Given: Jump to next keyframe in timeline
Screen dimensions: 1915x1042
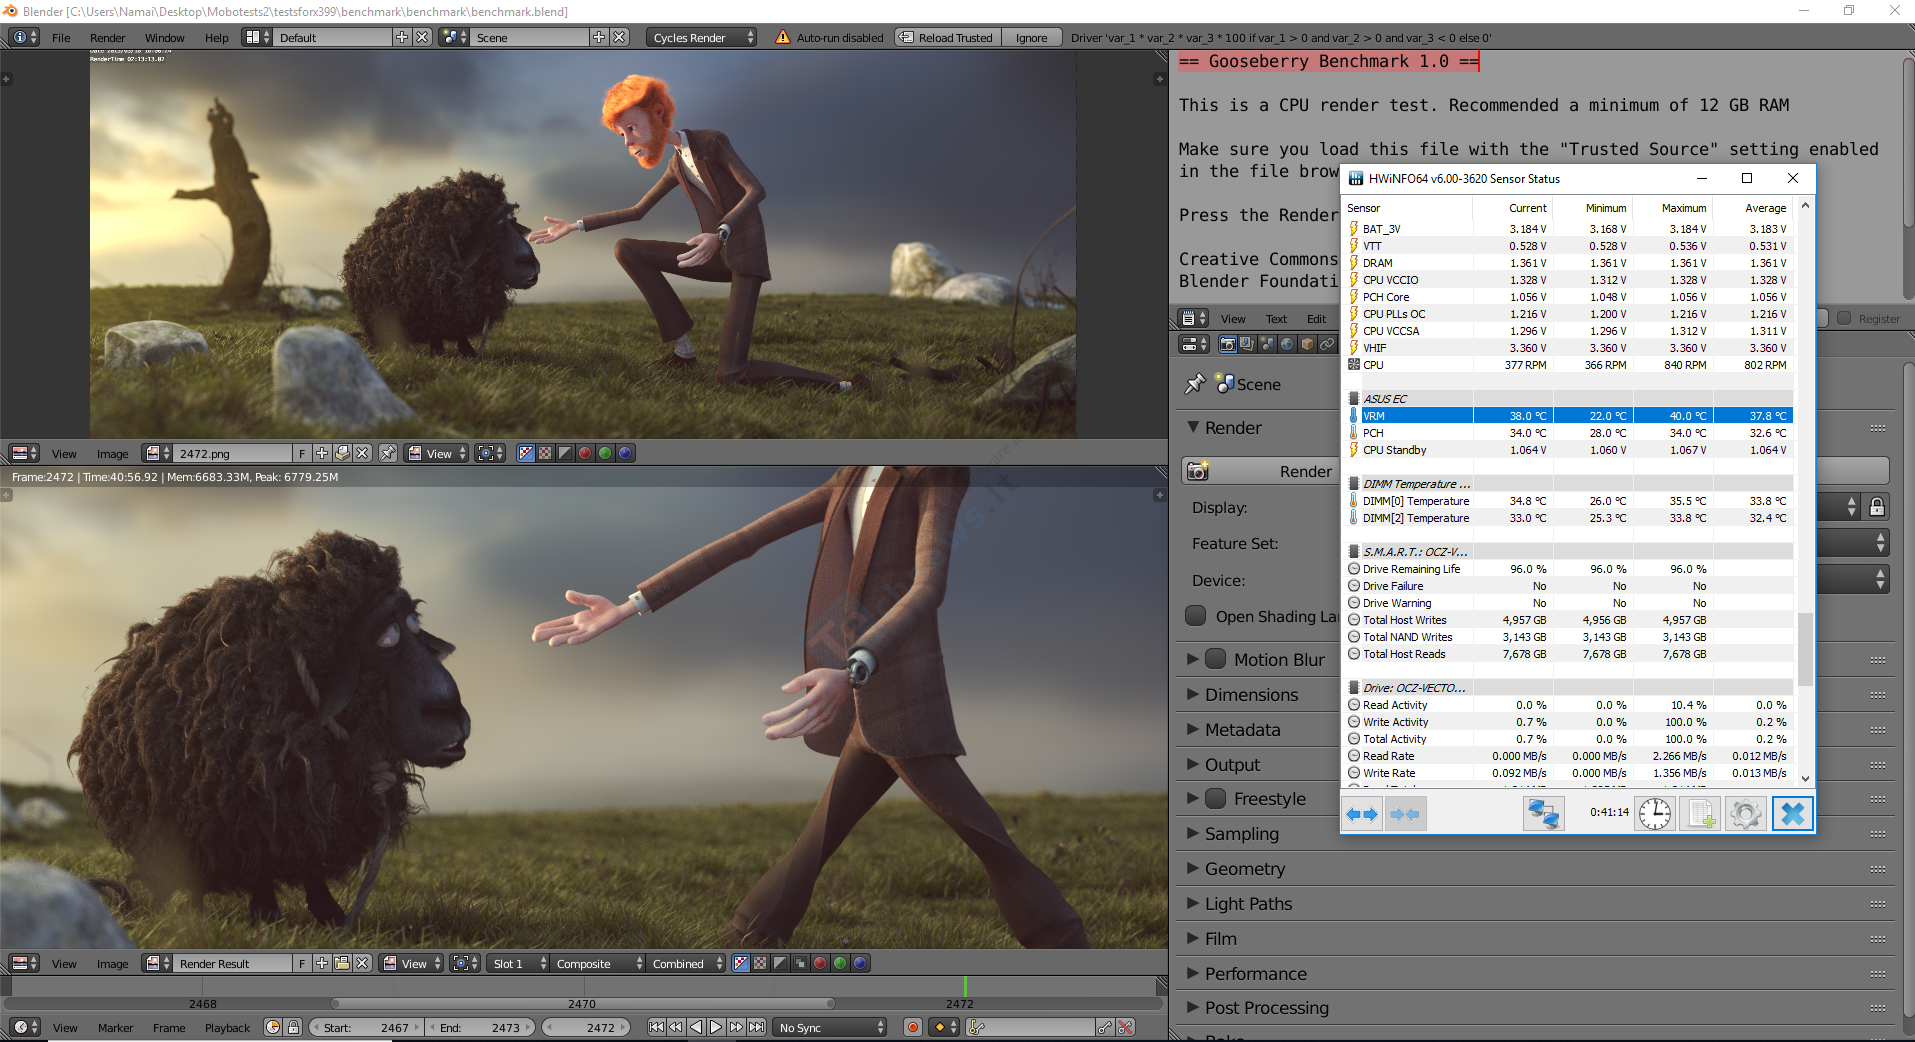Looking at the screenshot, I should tap(736, 1027).
